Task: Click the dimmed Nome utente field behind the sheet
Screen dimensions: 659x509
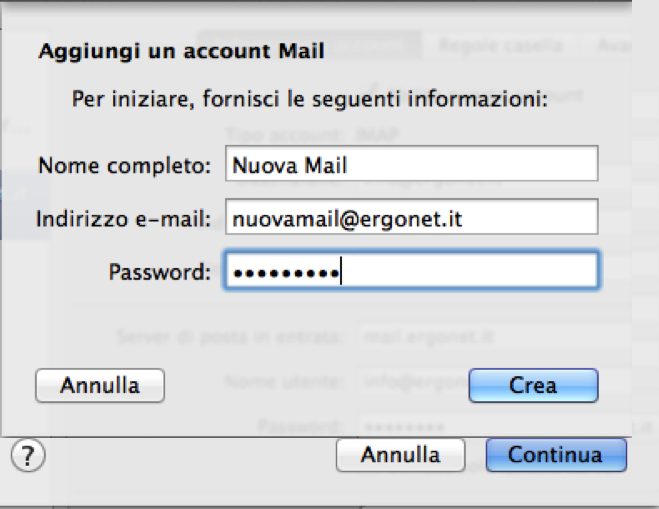Action: (x=412, y=381)
